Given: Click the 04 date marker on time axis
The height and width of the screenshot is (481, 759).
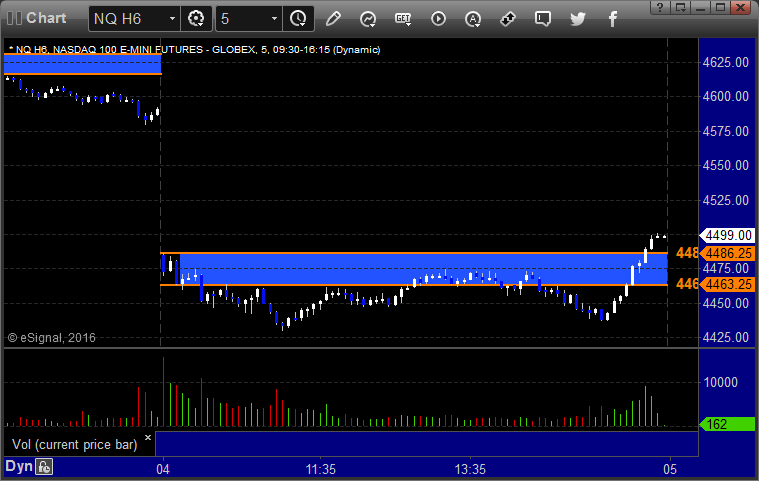Looking at the screenshot, I should (x=163, y=469).
